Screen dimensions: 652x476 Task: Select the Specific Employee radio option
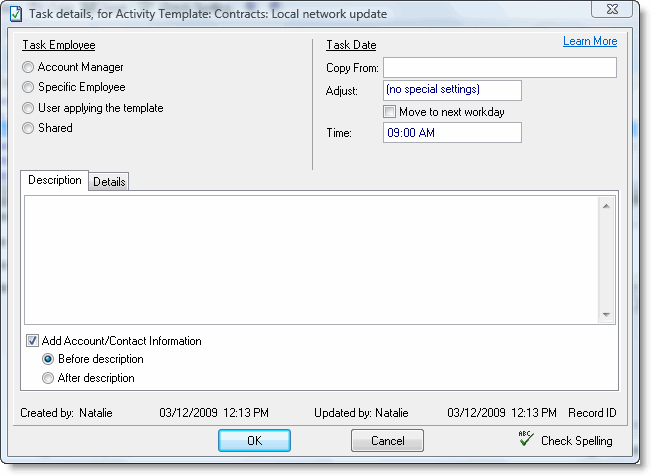coord(28,88)
